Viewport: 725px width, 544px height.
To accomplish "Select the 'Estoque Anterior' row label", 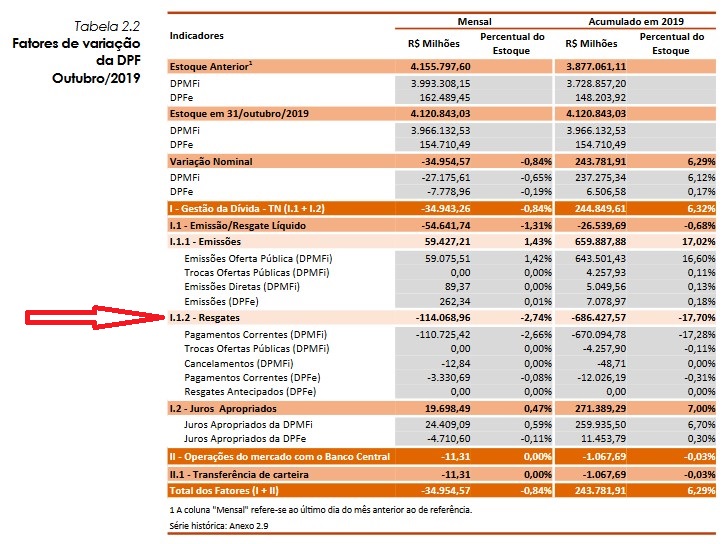I will coord(211,65).
